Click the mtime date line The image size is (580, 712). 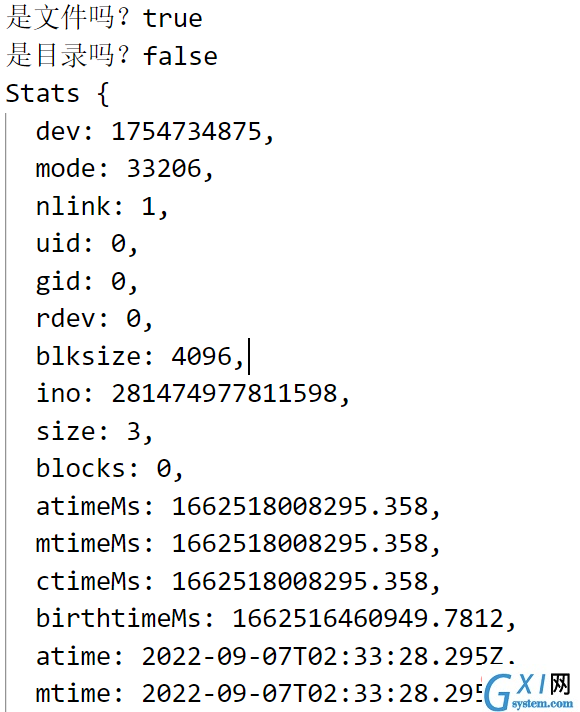259,694
